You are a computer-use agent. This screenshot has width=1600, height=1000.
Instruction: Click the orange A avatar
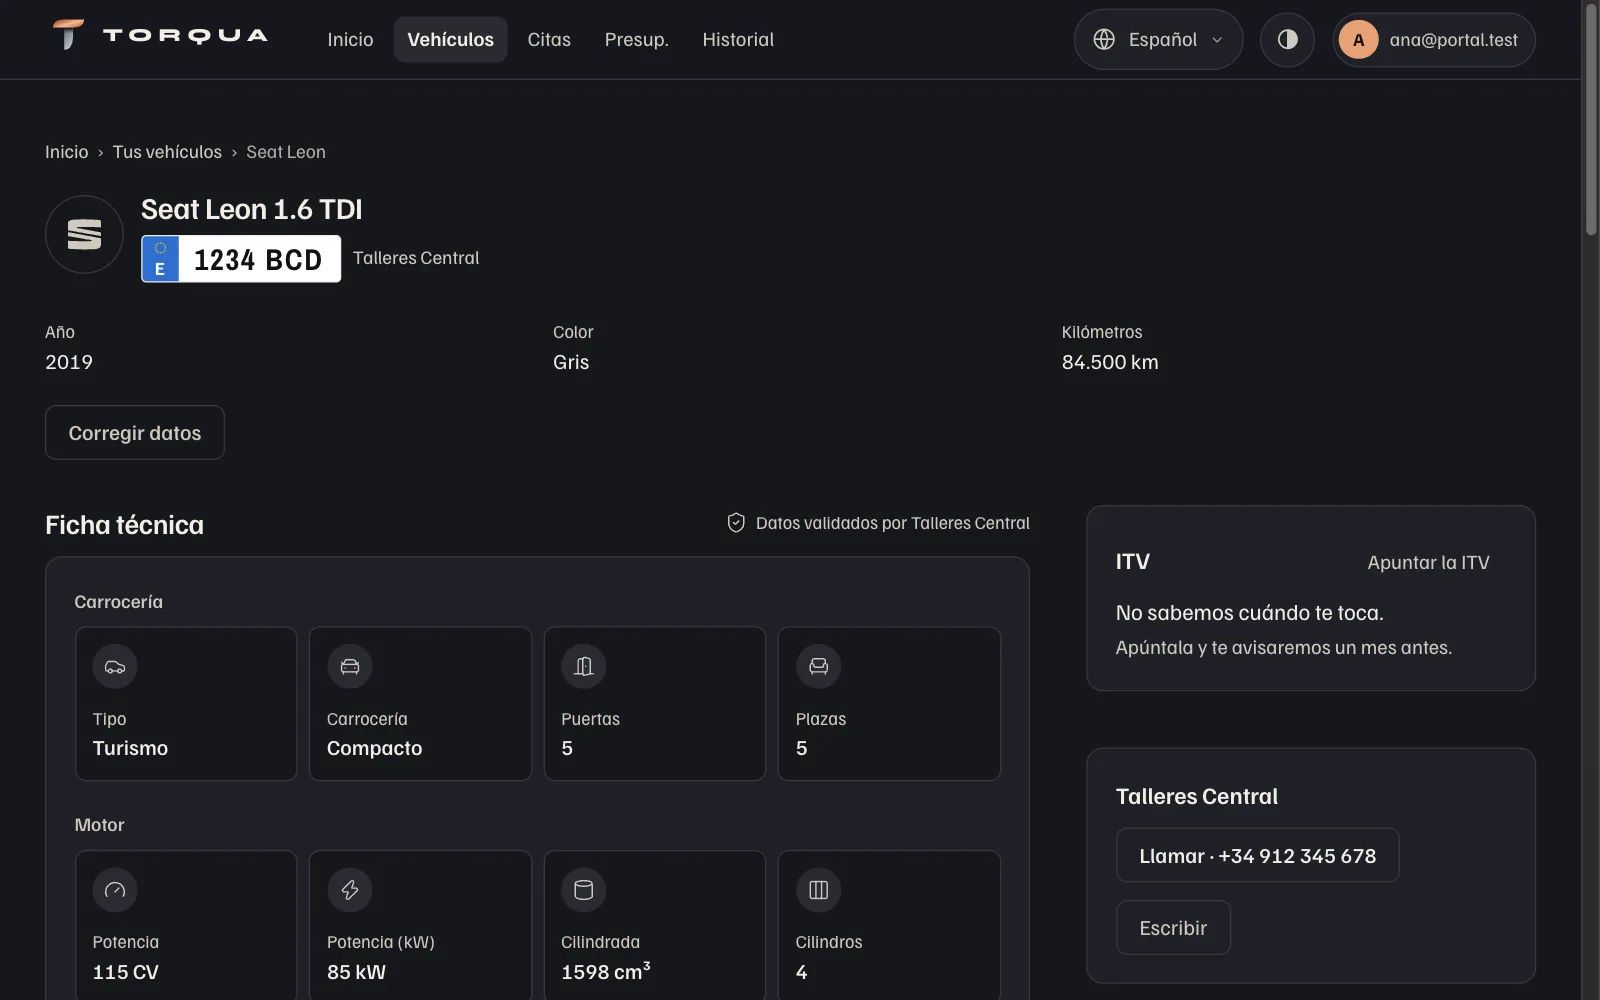[x=1358, y=39]
